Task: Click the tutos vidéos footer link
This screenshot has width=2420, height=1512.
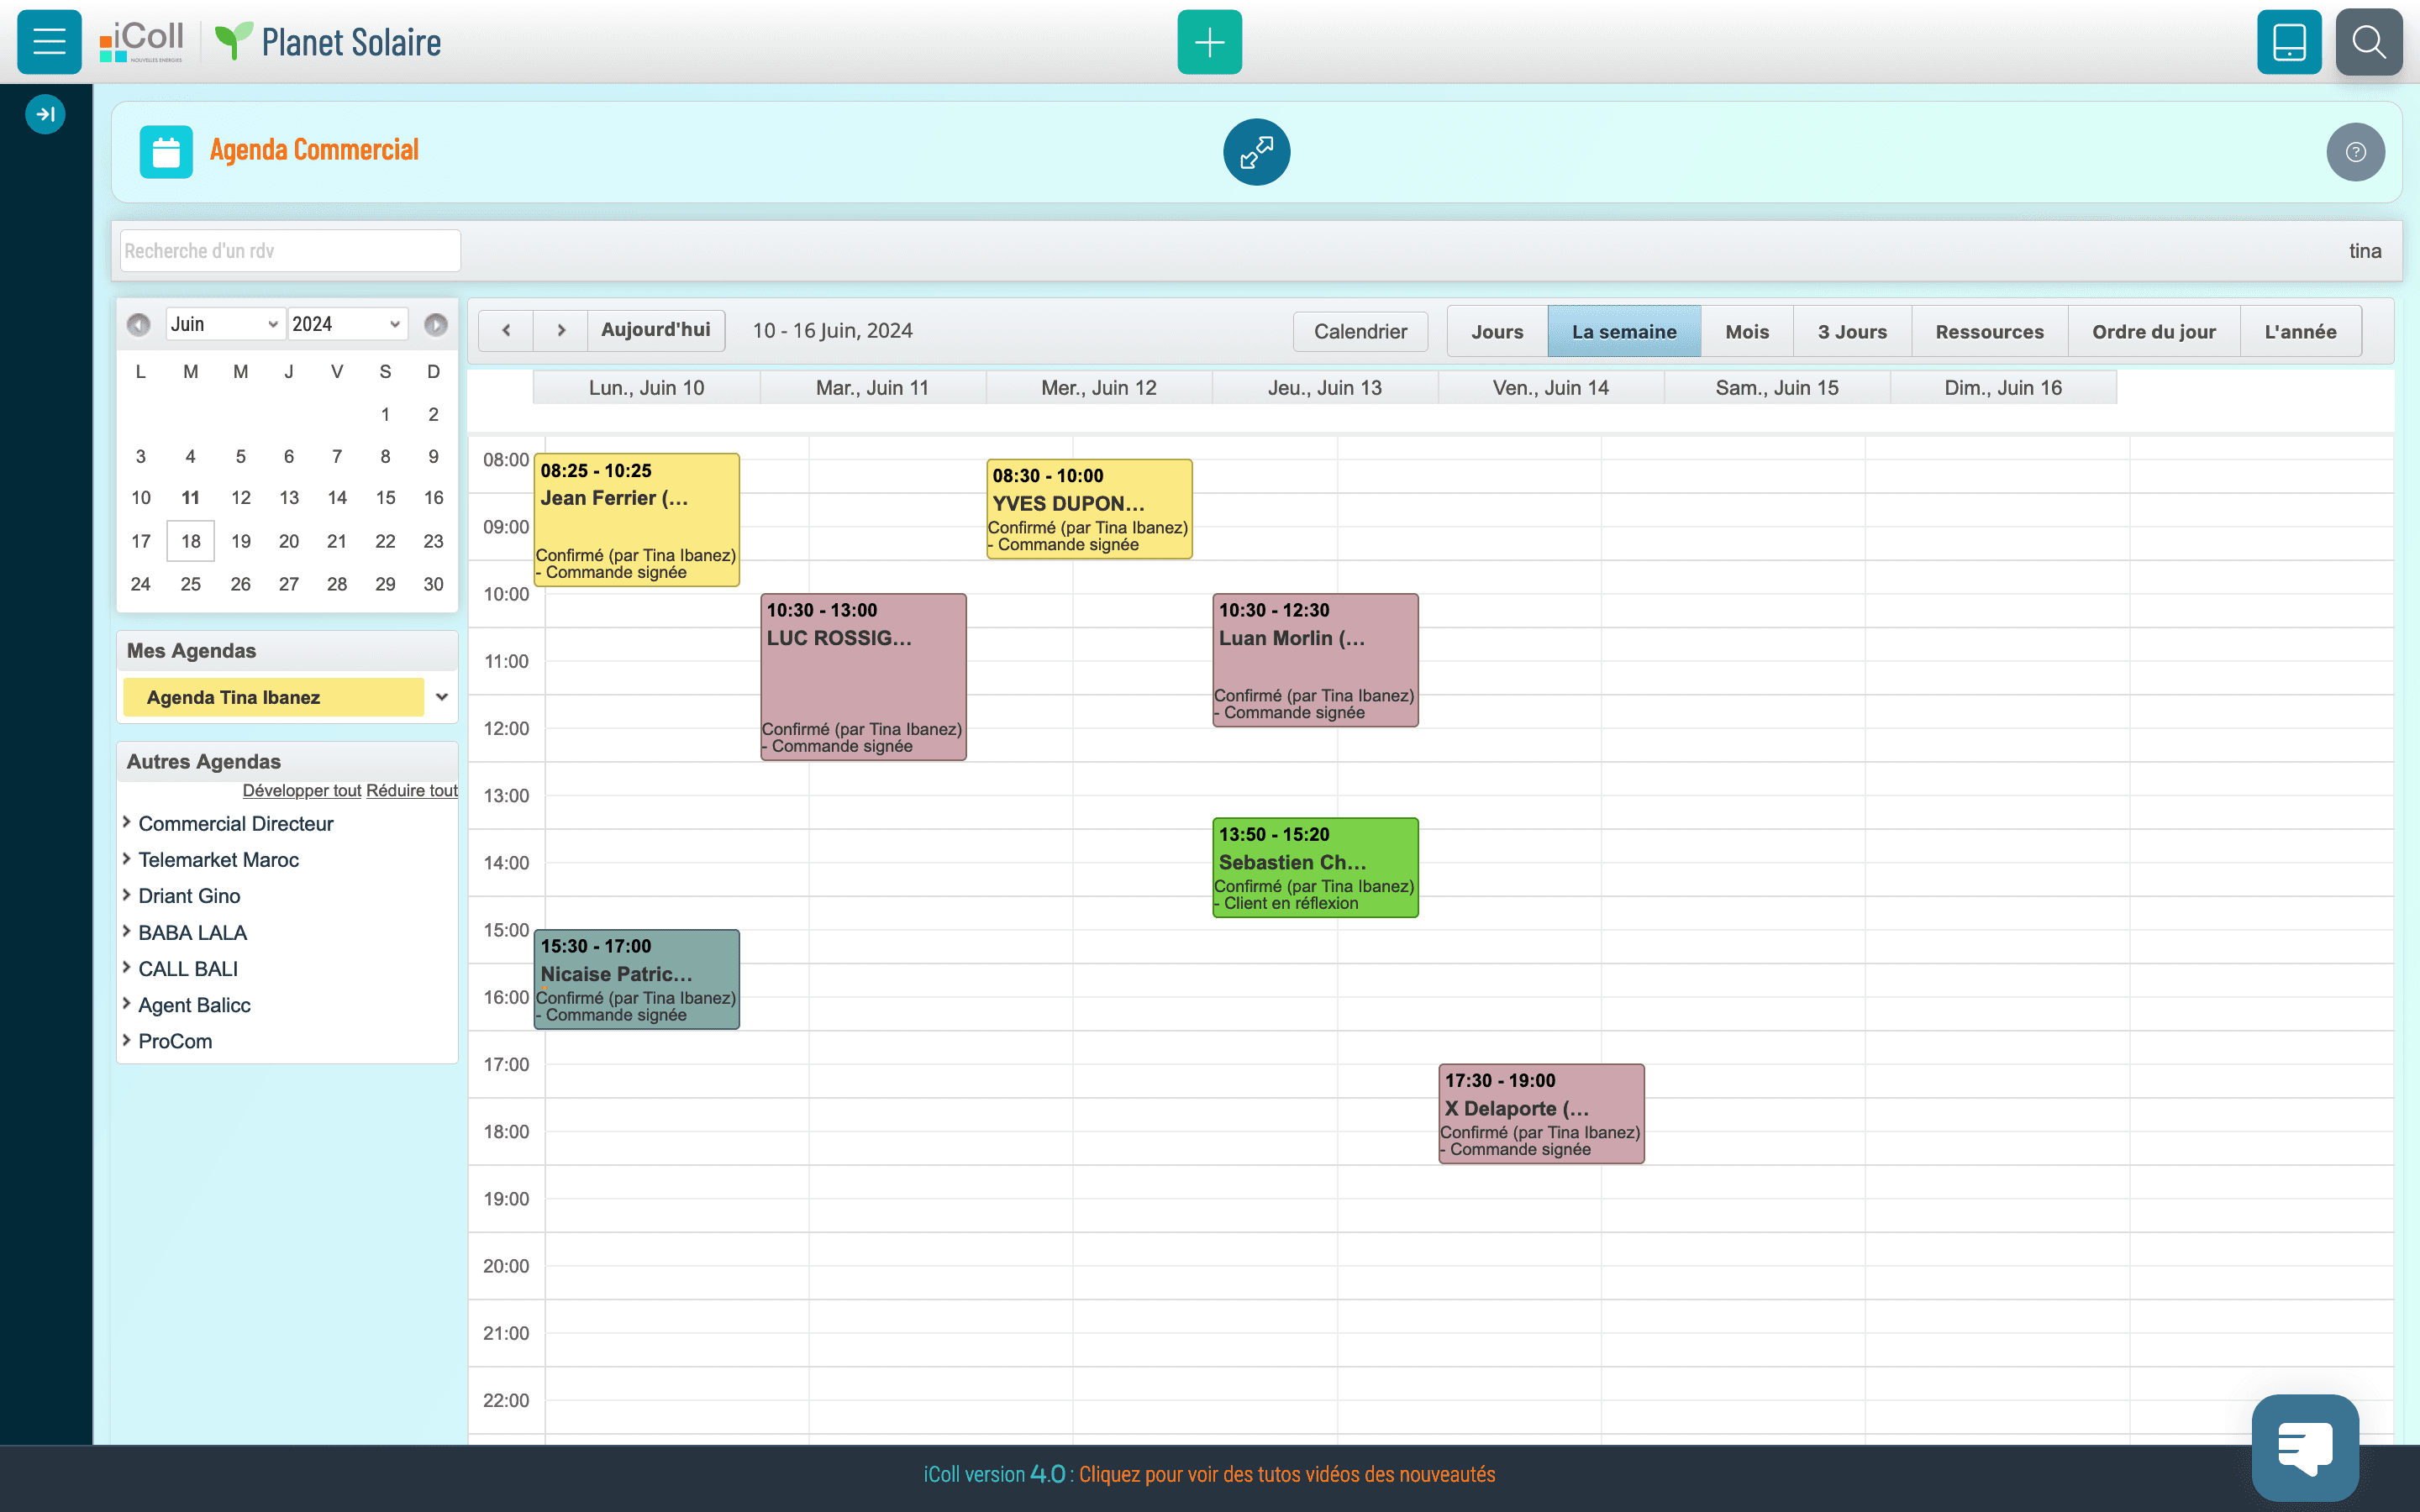Action: coord(1287,1474)
